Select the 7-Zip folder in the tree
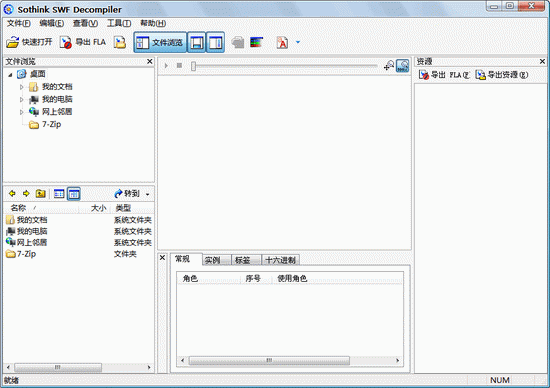 (x=52, y=124)
